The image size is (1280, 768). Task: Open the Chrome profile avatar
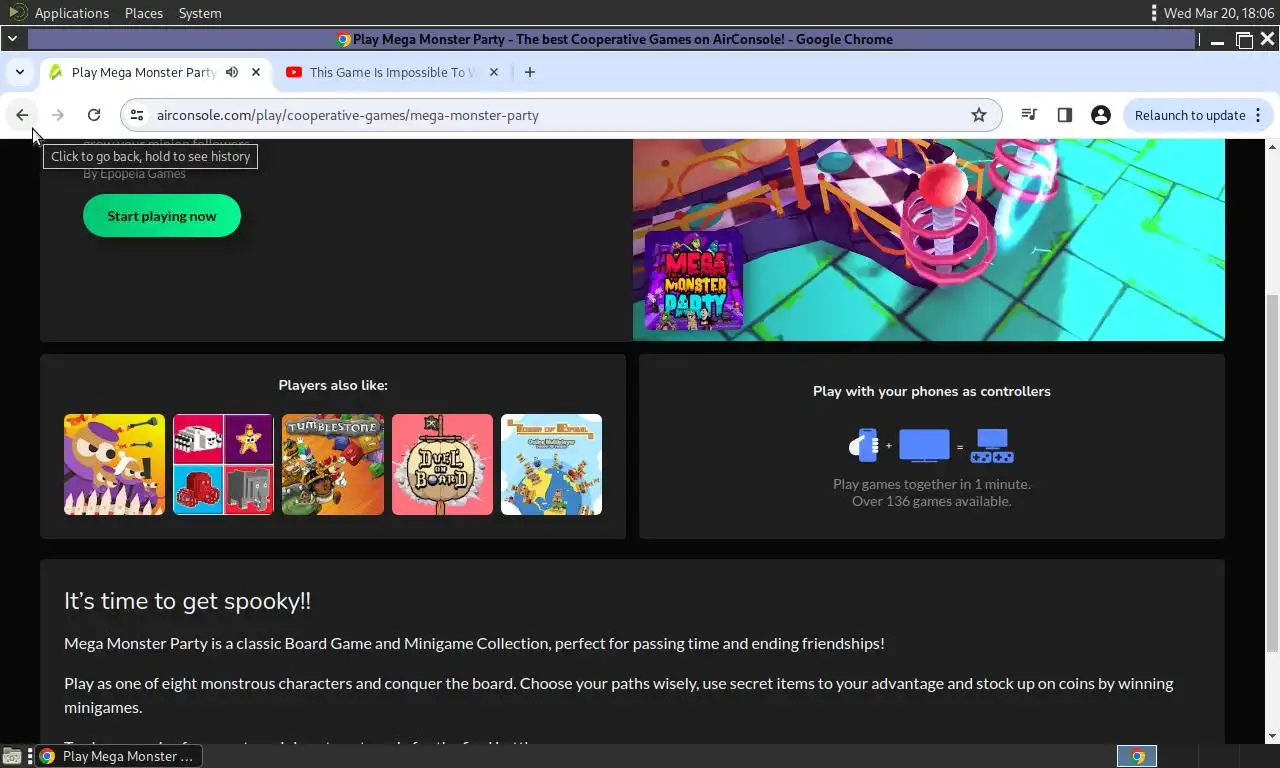click(1101, 115)
